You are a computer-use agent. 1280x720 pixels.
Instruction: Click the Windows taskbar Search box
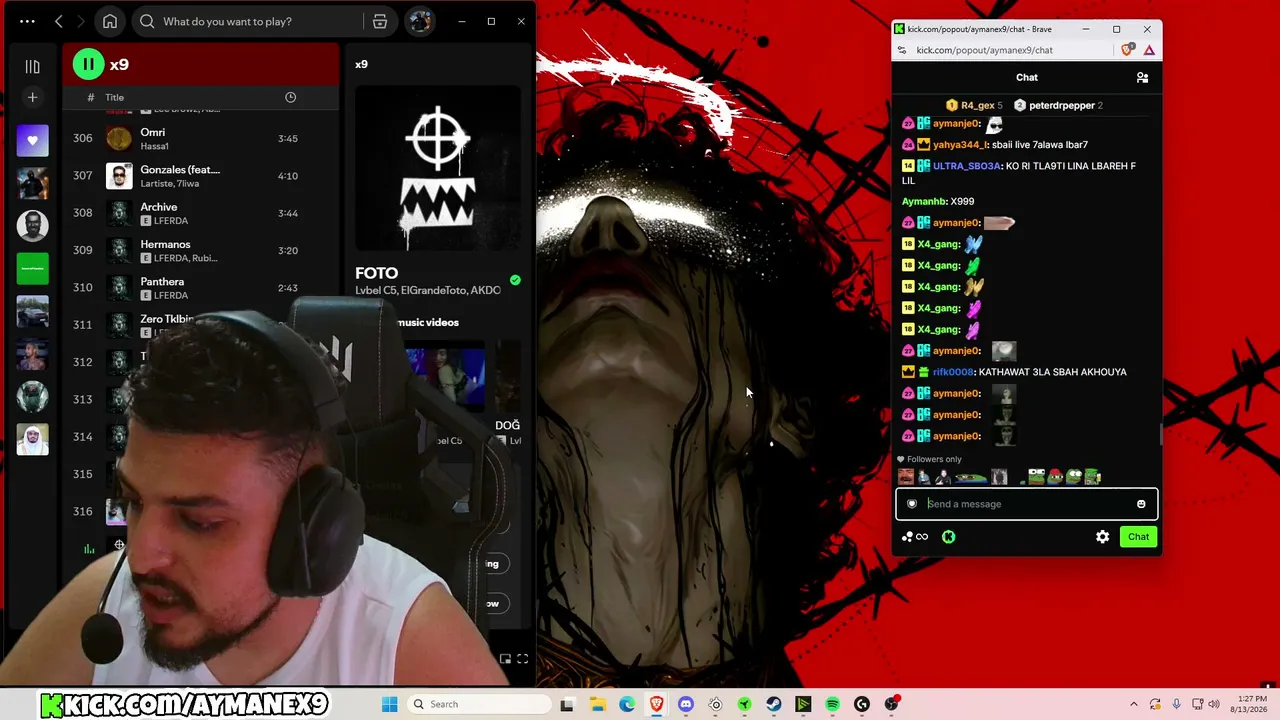[477, 704]
